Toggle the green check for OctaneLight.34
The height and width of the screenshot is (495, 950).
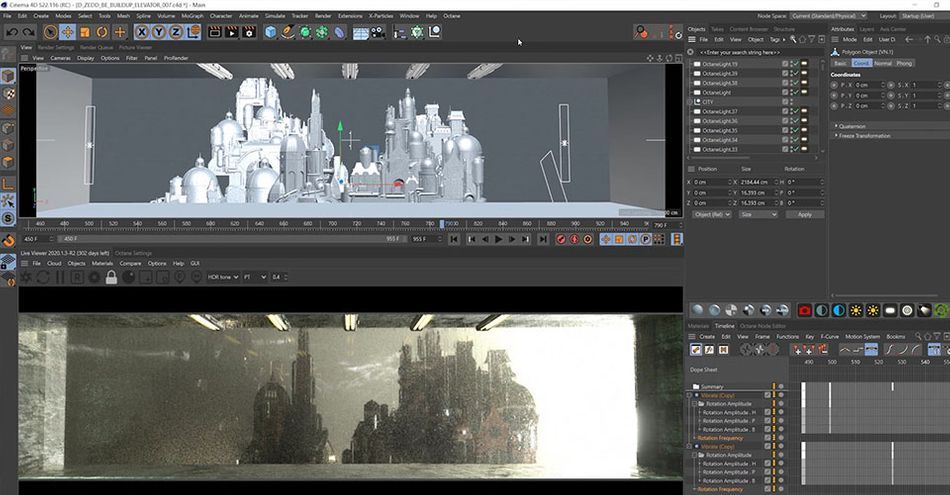point(795,140)
